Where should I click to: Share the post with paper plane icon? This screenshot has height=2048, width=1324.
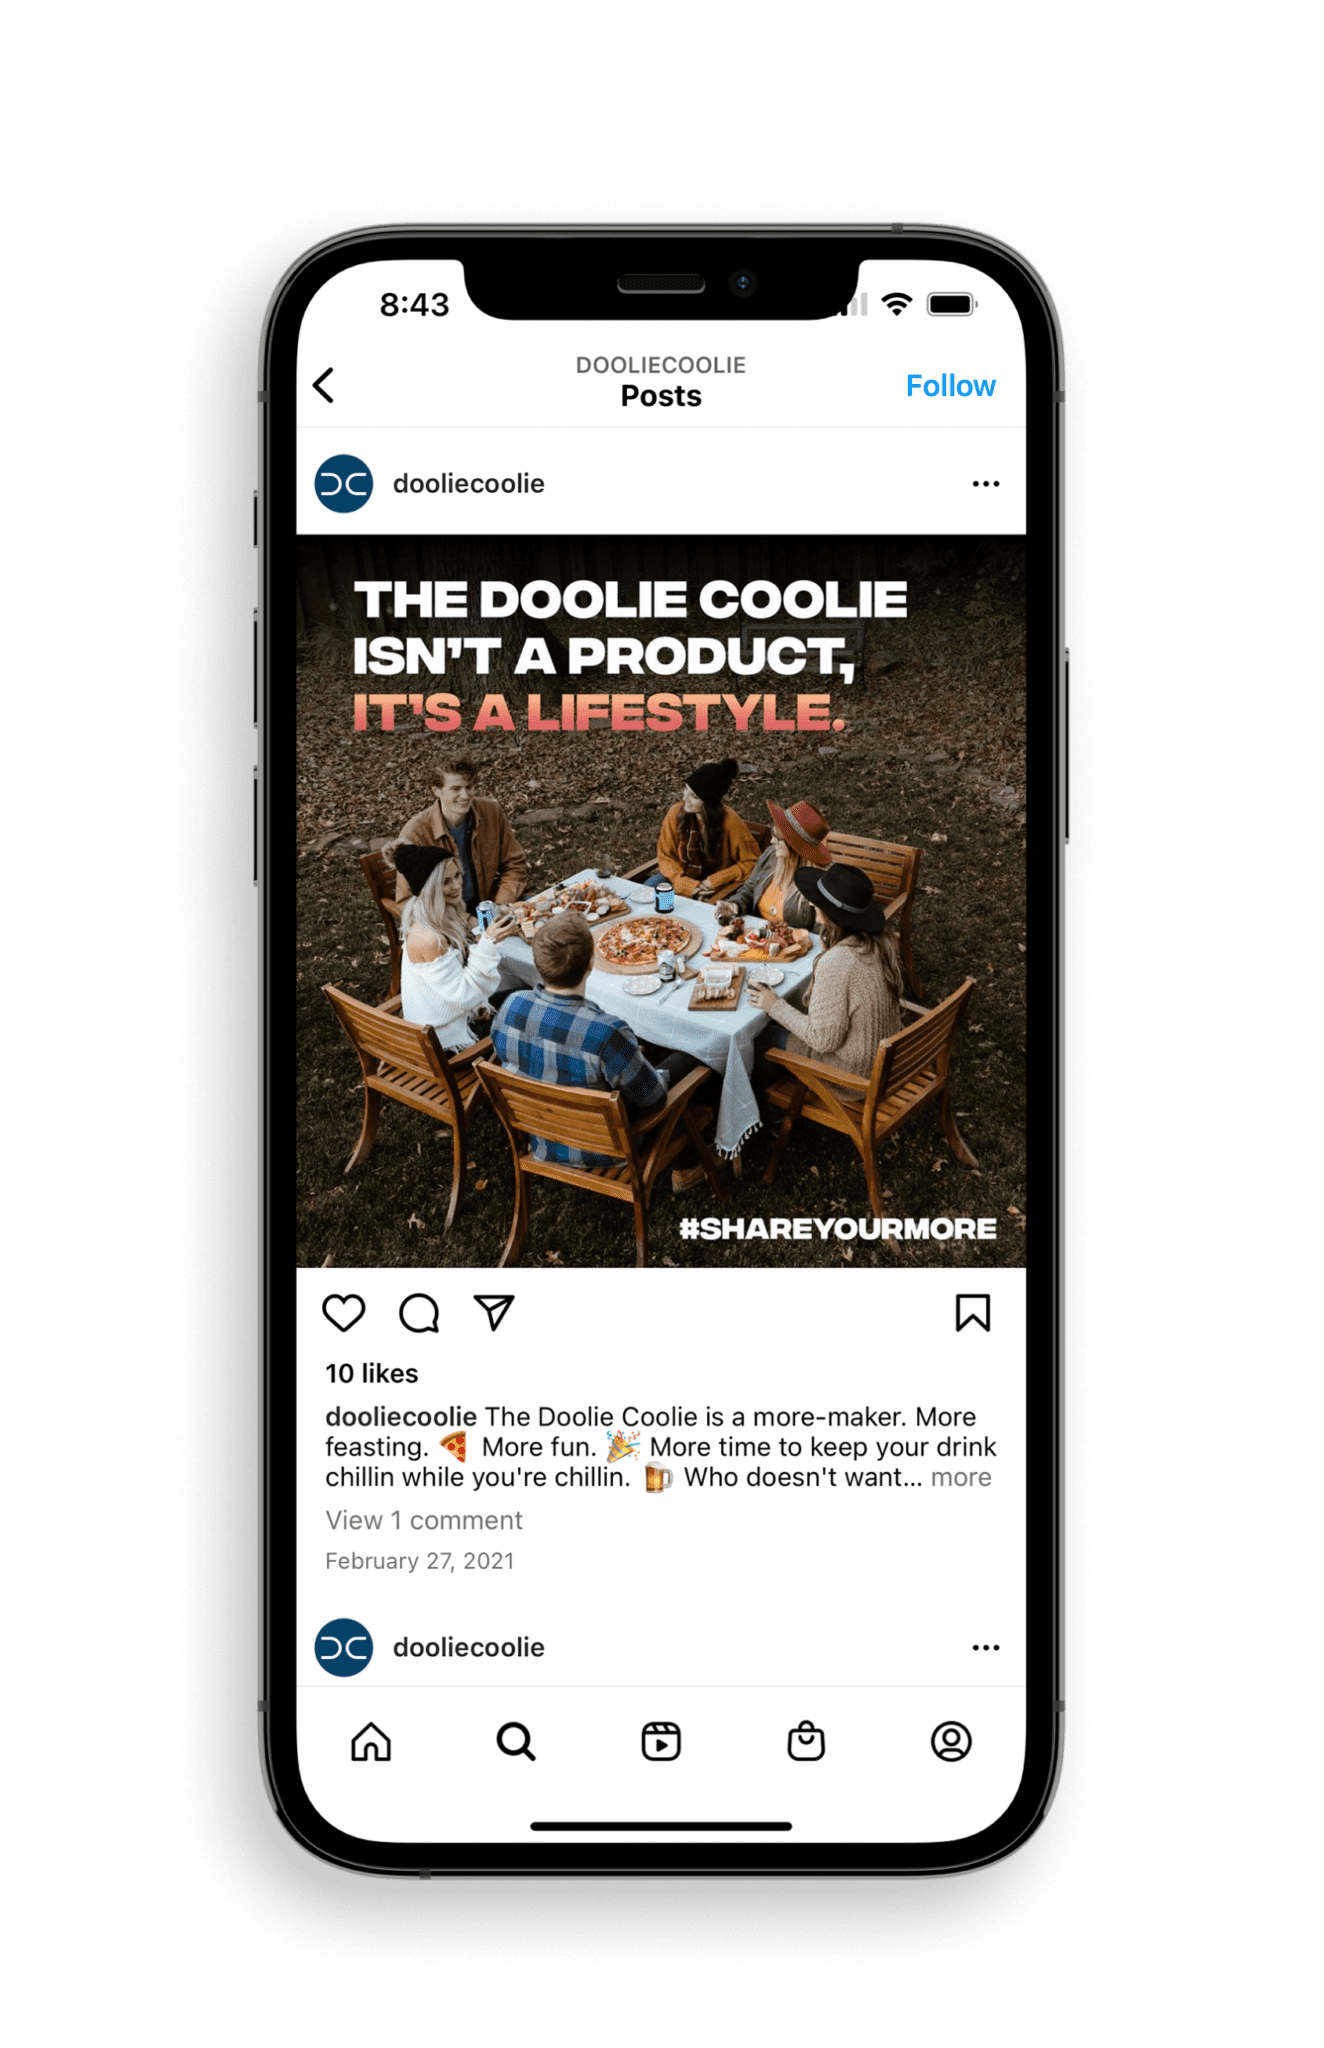tap(494, 1313)
